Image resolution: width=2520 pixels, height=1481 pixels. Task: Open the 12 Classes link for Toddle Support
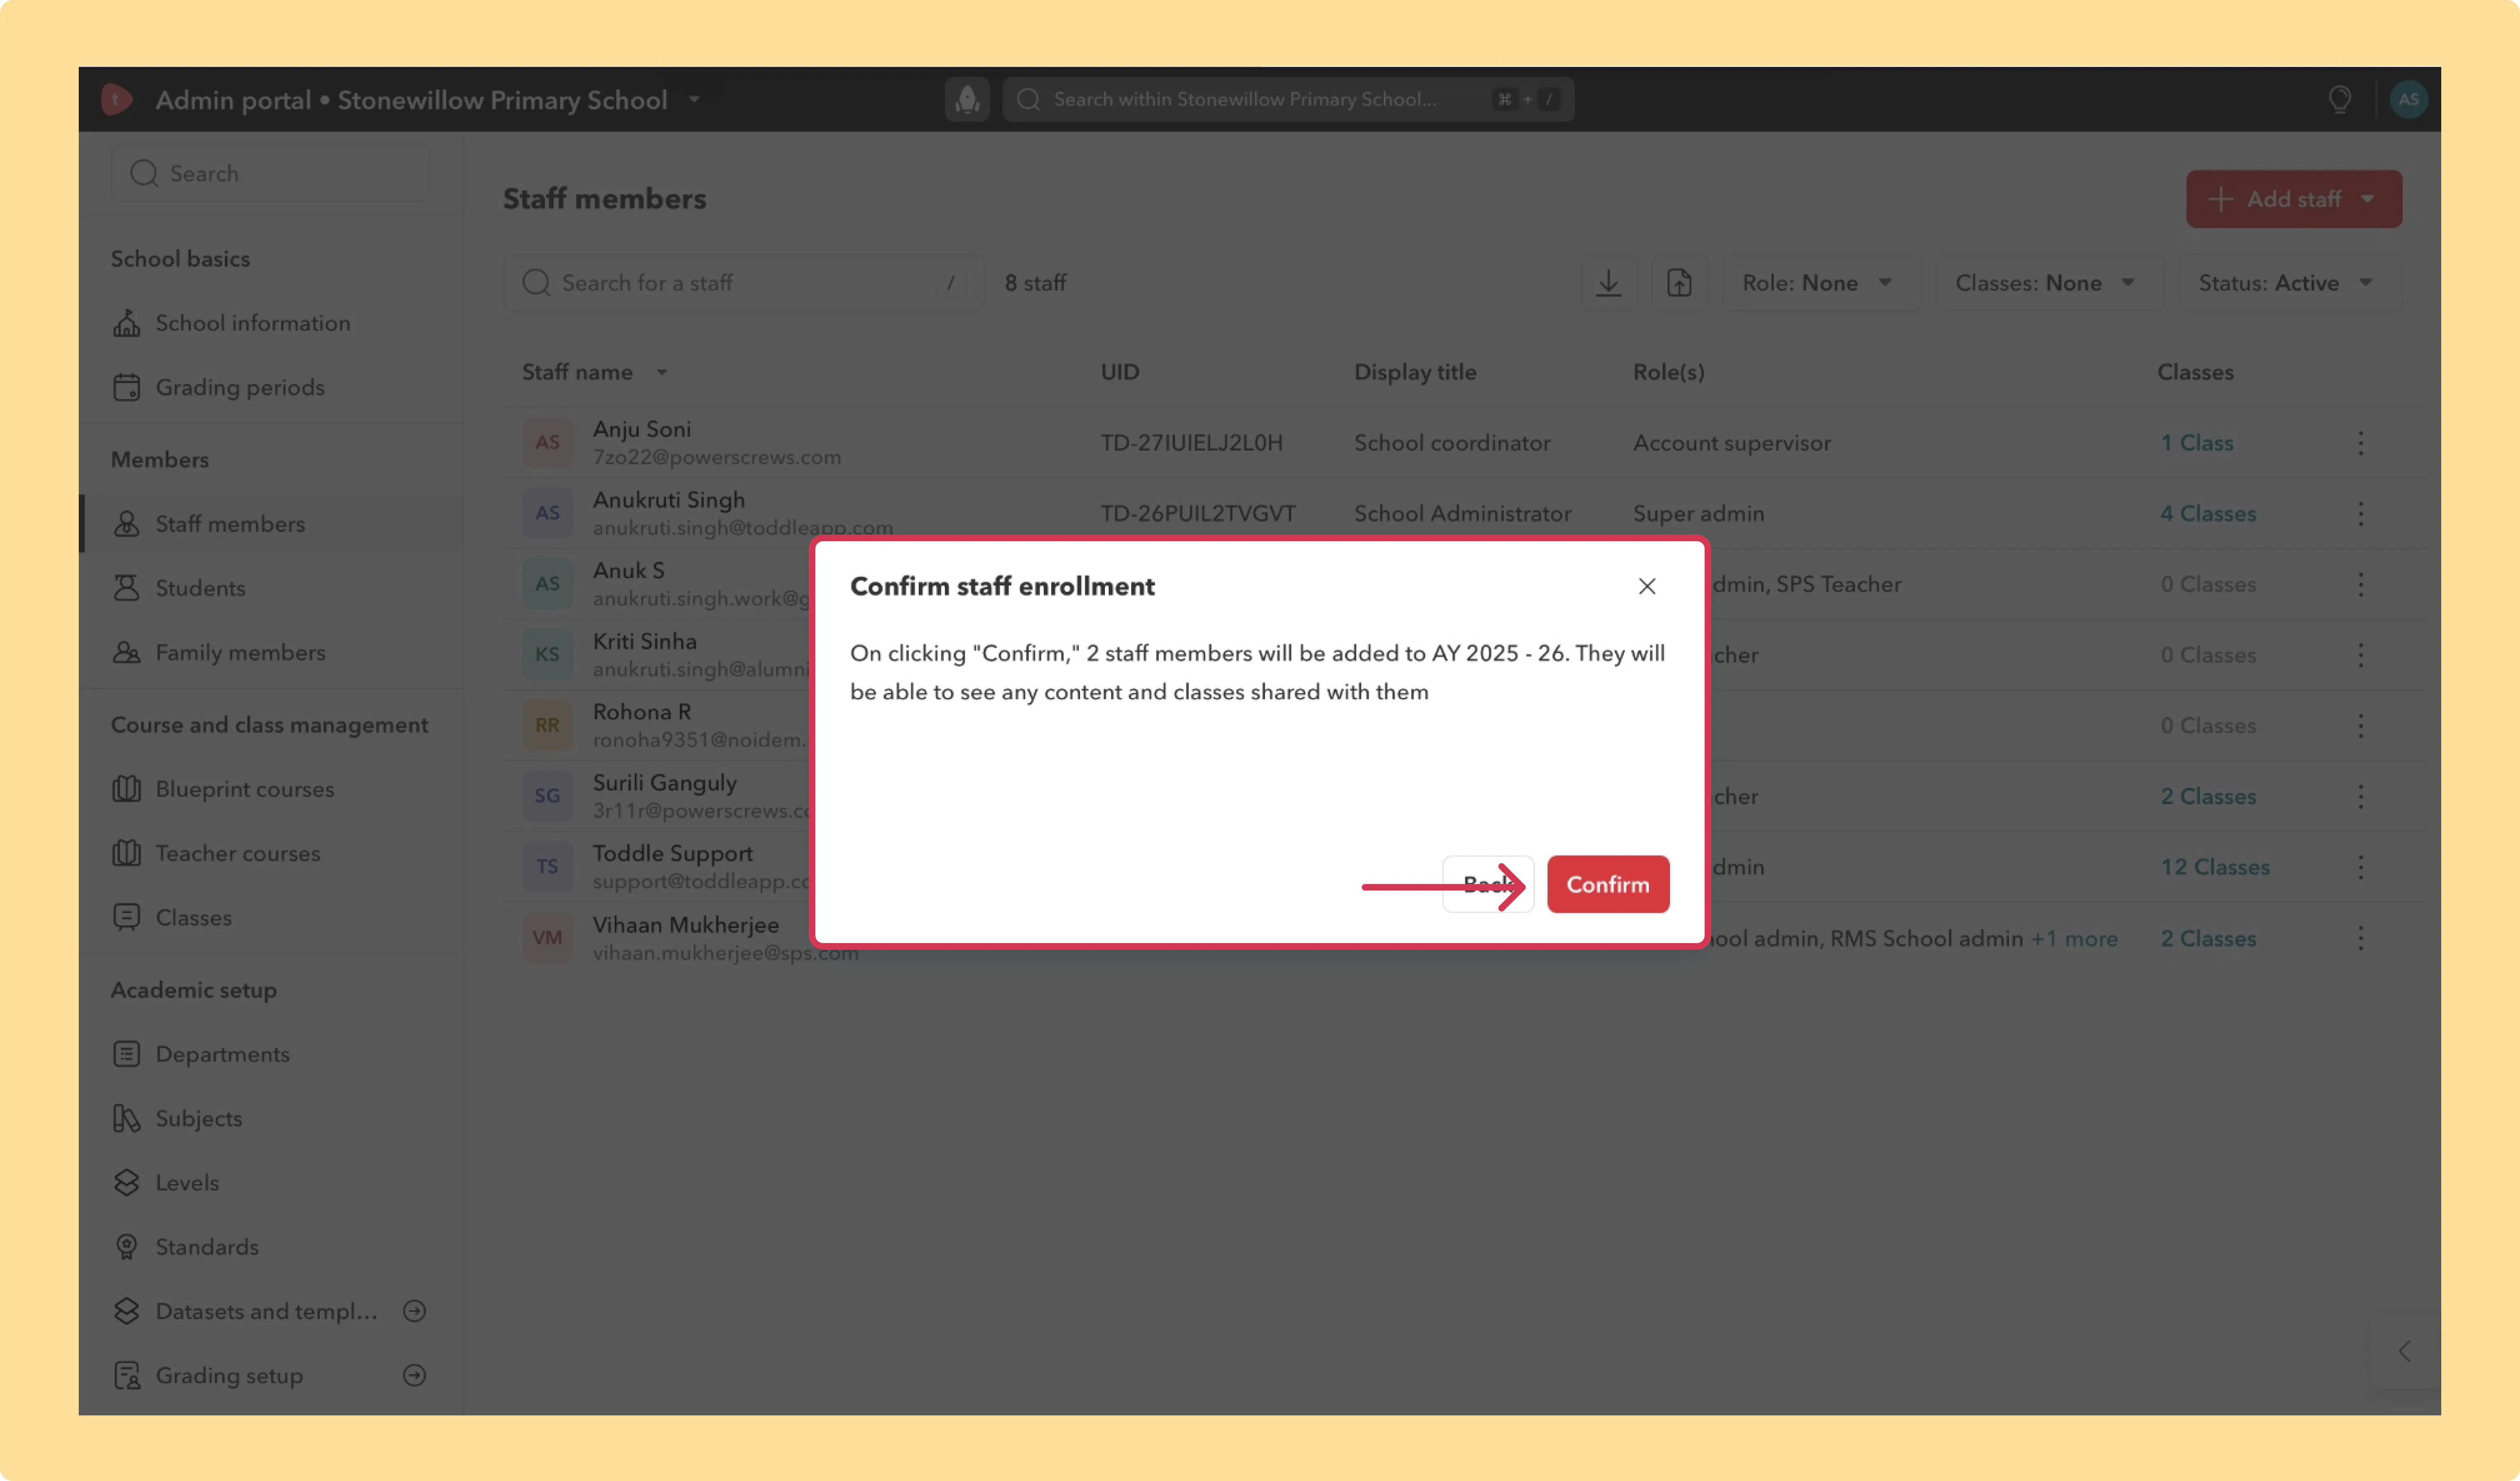click(x=2215, y=867)
